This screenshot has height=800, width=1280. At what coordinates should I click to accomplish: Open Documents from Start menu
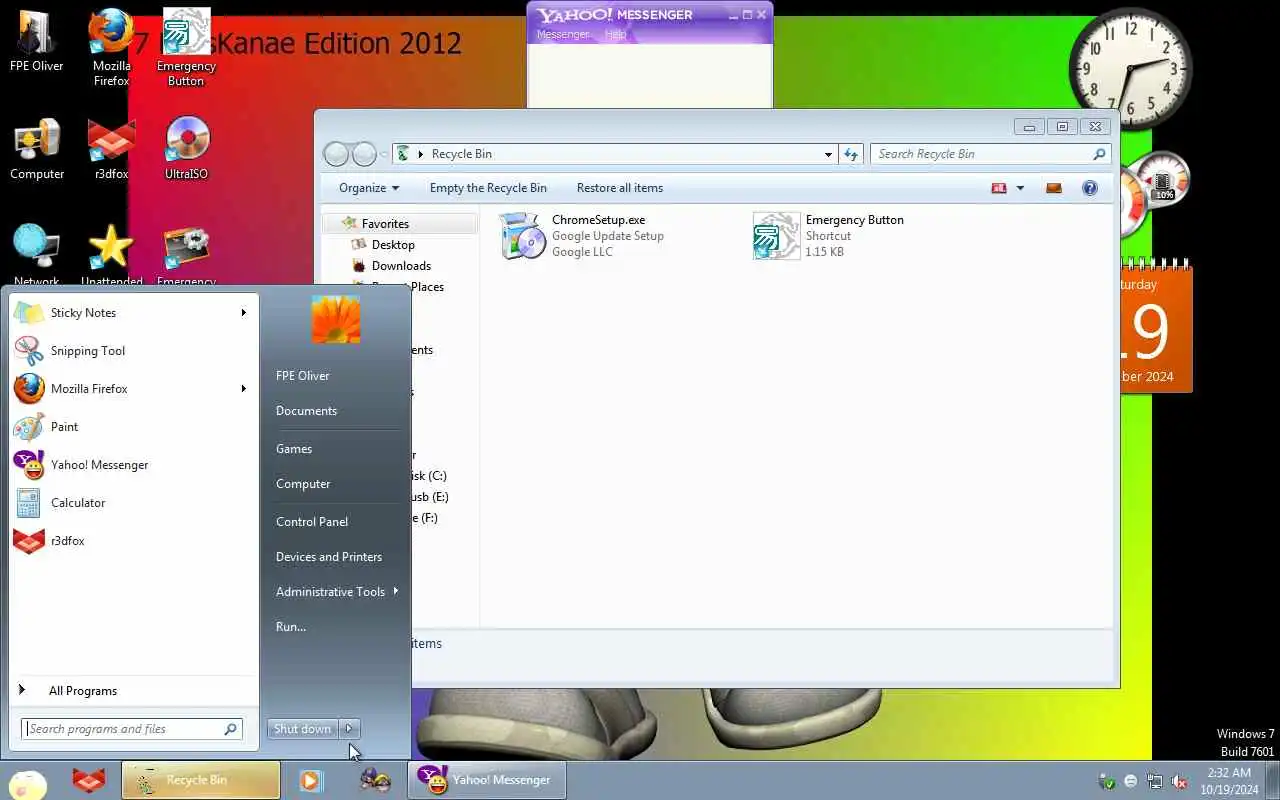(306, 411)
